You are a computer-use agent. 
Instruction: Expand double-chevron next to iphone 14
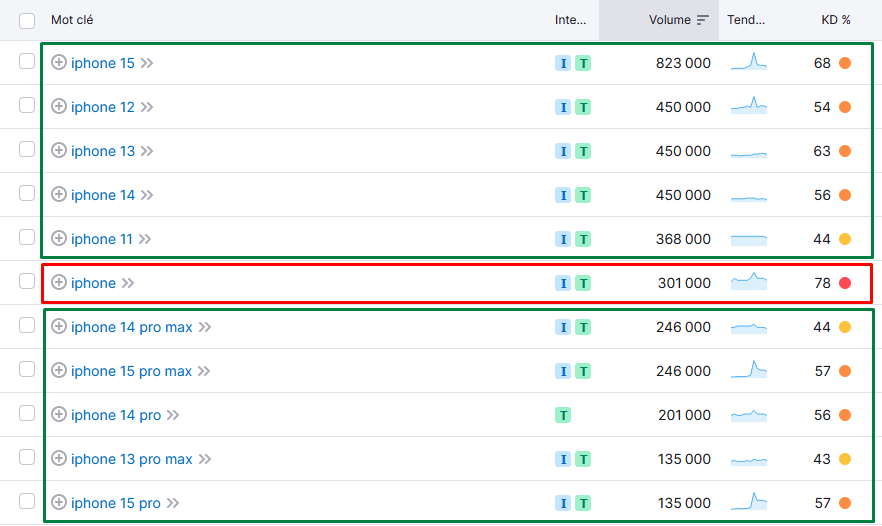[x=147, y=195]
